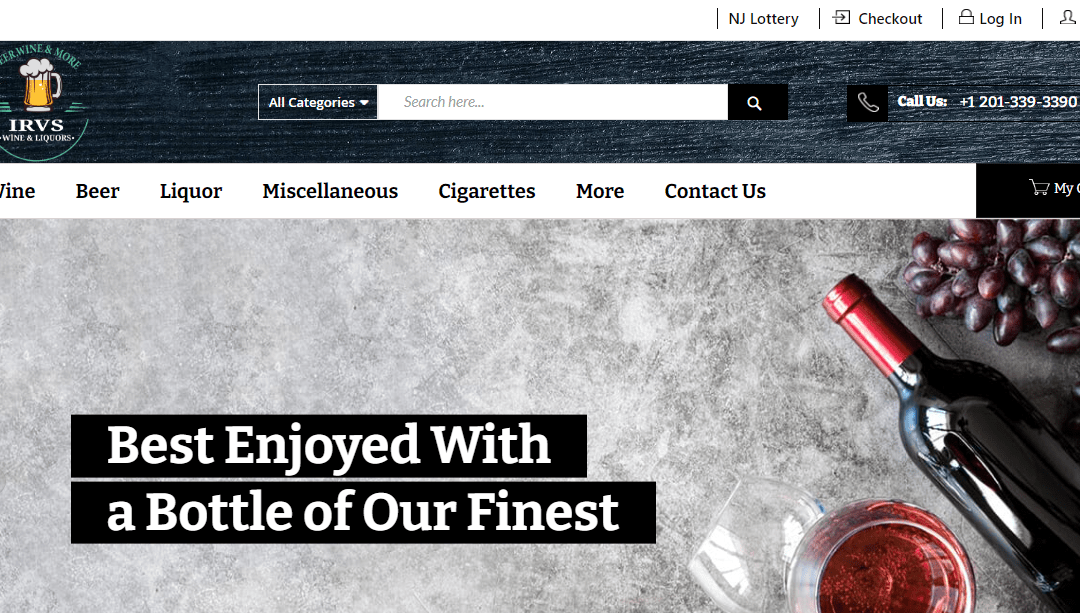The image size is (1080, 613).
Task: Click the All Categories dropdown arrow
Action: click(x=364, y=103)
